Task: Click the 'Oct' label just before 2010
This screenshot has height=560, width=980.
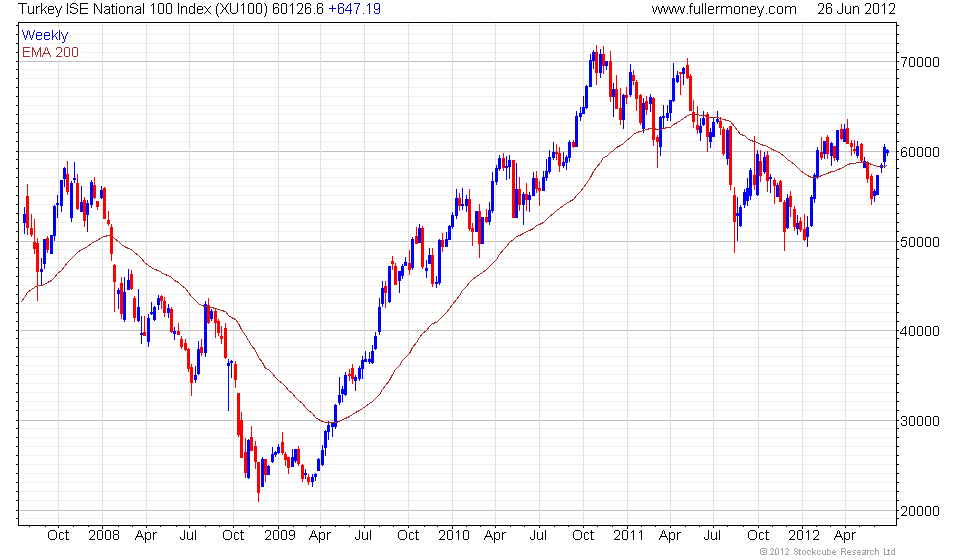Action: [x=408, y=536]
